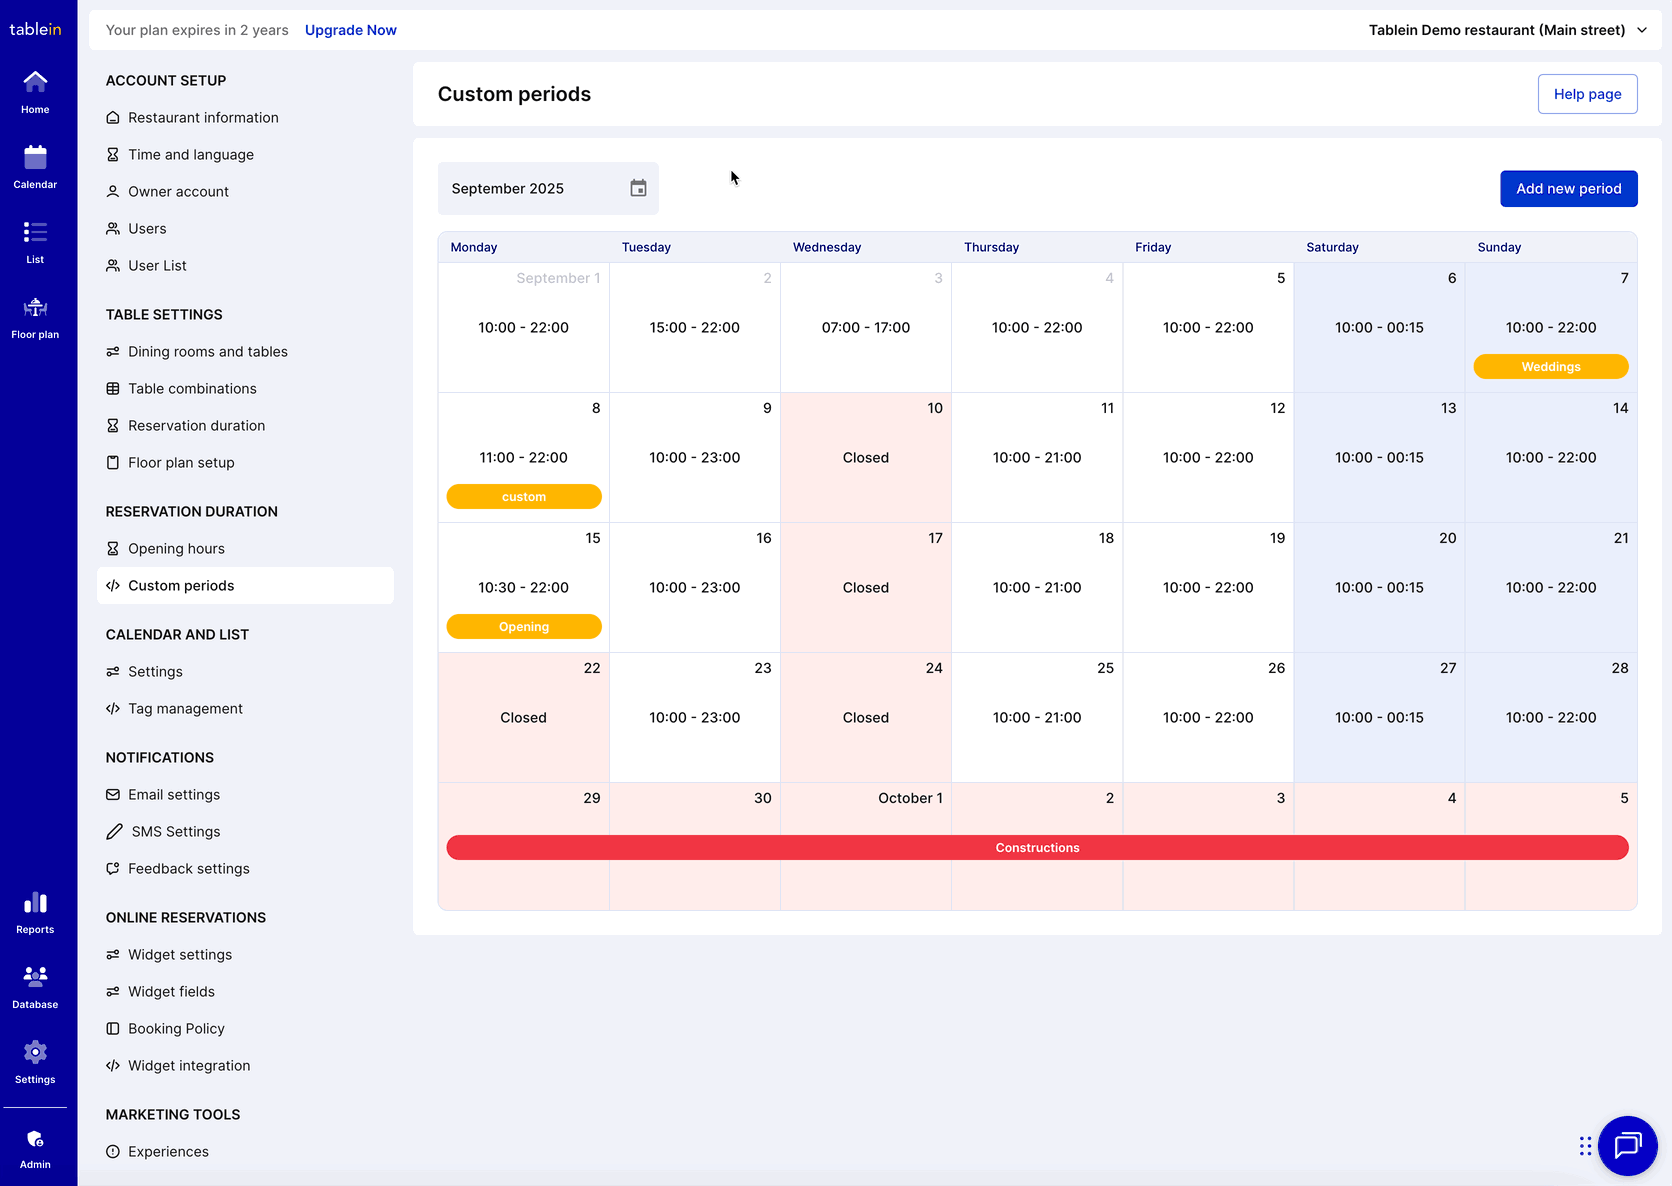This screenshot has width=1672, height=1186.
Task: Click the Upgrade Now link
Action: [351, 30]
